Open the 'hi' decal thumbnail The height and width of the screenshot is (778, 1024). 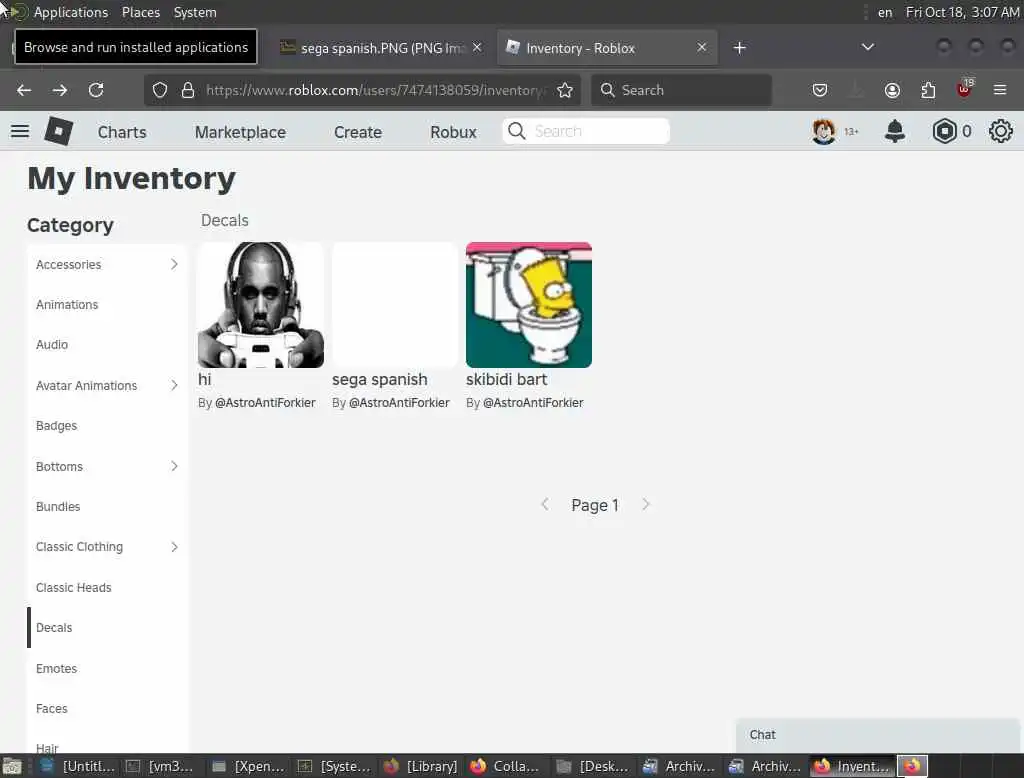[x=261, y=305]
